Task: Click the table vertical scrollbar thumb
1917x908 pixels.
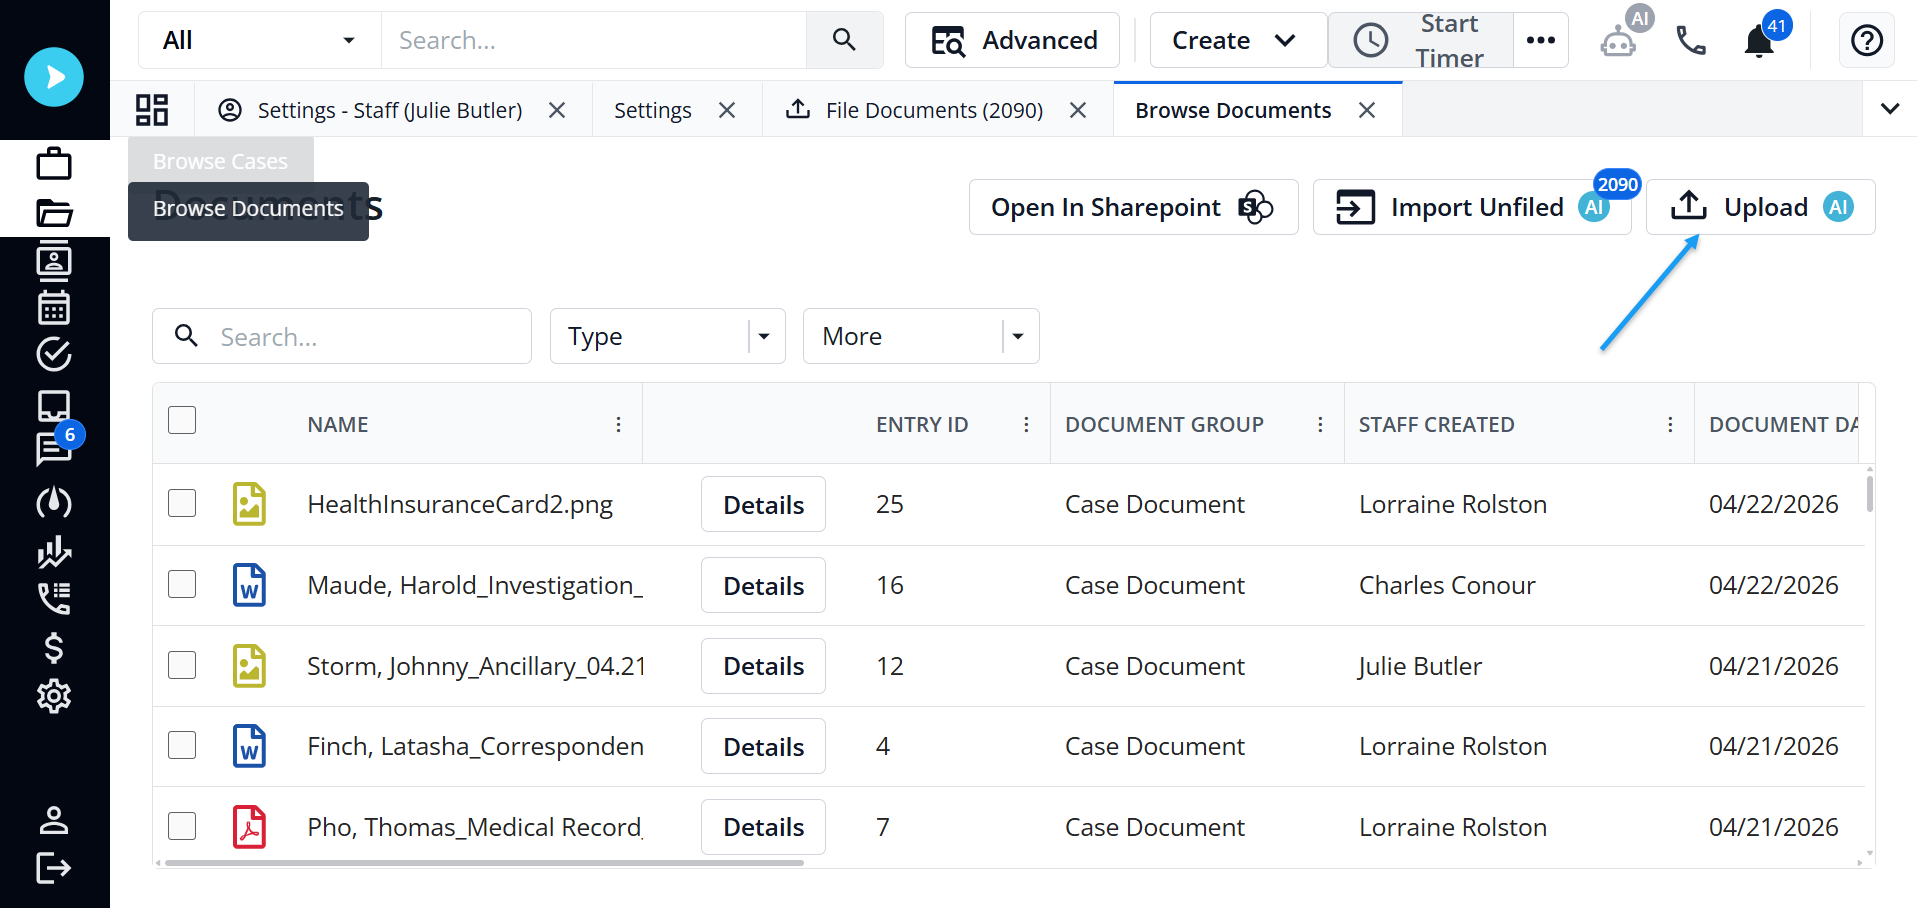Action: click(1870, 493)
